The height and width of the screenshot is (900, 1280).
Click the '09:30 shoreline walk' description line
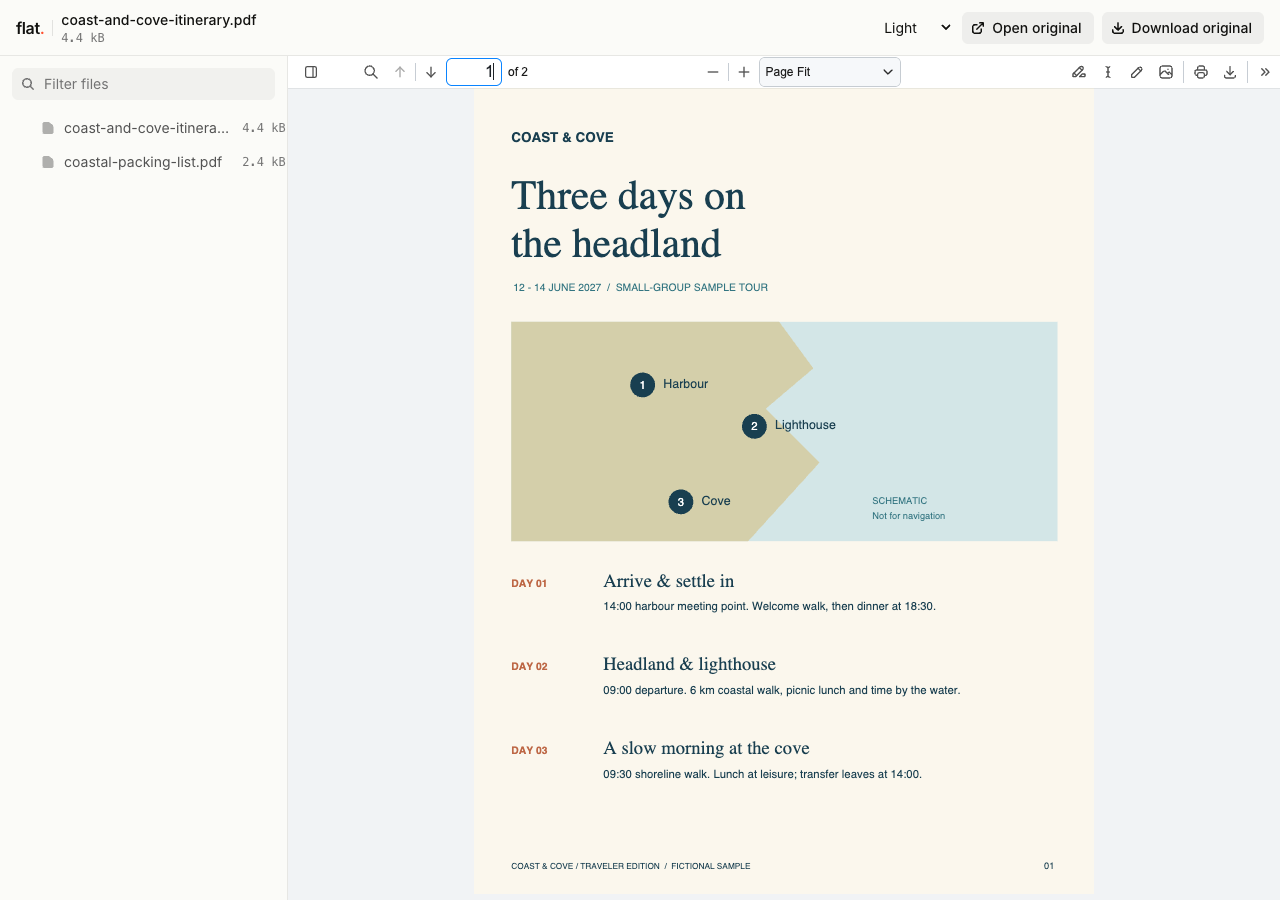click(x=762, y=774)
